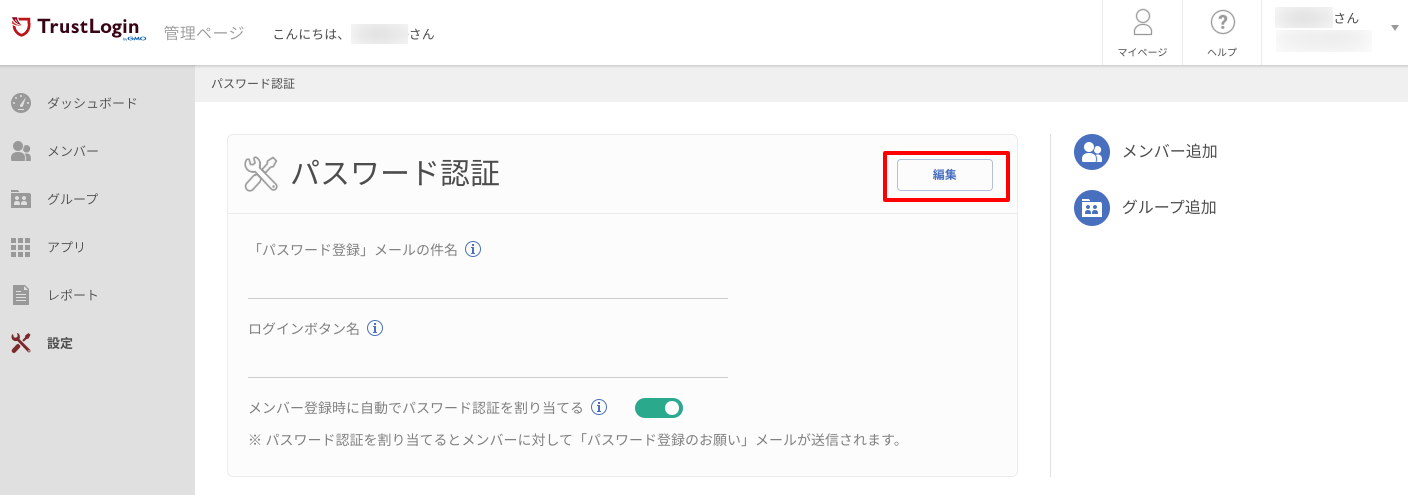Click the 編集 button
The width and height of the screenshot is (1408, 495).
[945, 175]
